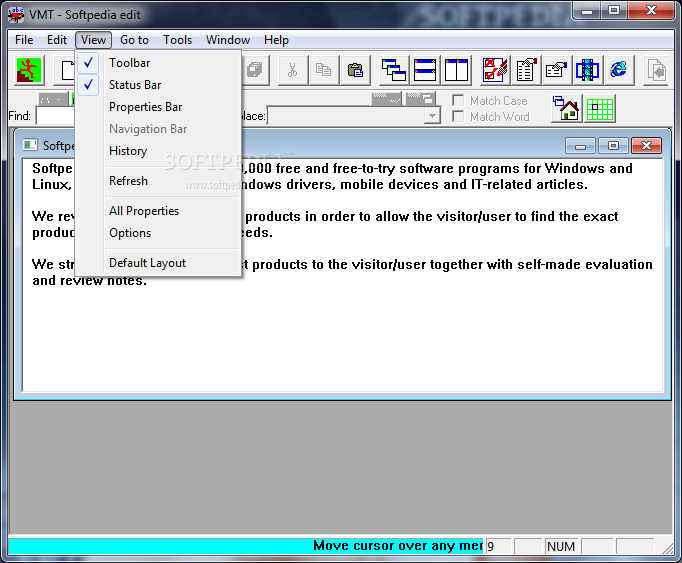682x563 pixels.
Task: Cascade windows using the toolbar icon
Action: [x=394, y=70]
